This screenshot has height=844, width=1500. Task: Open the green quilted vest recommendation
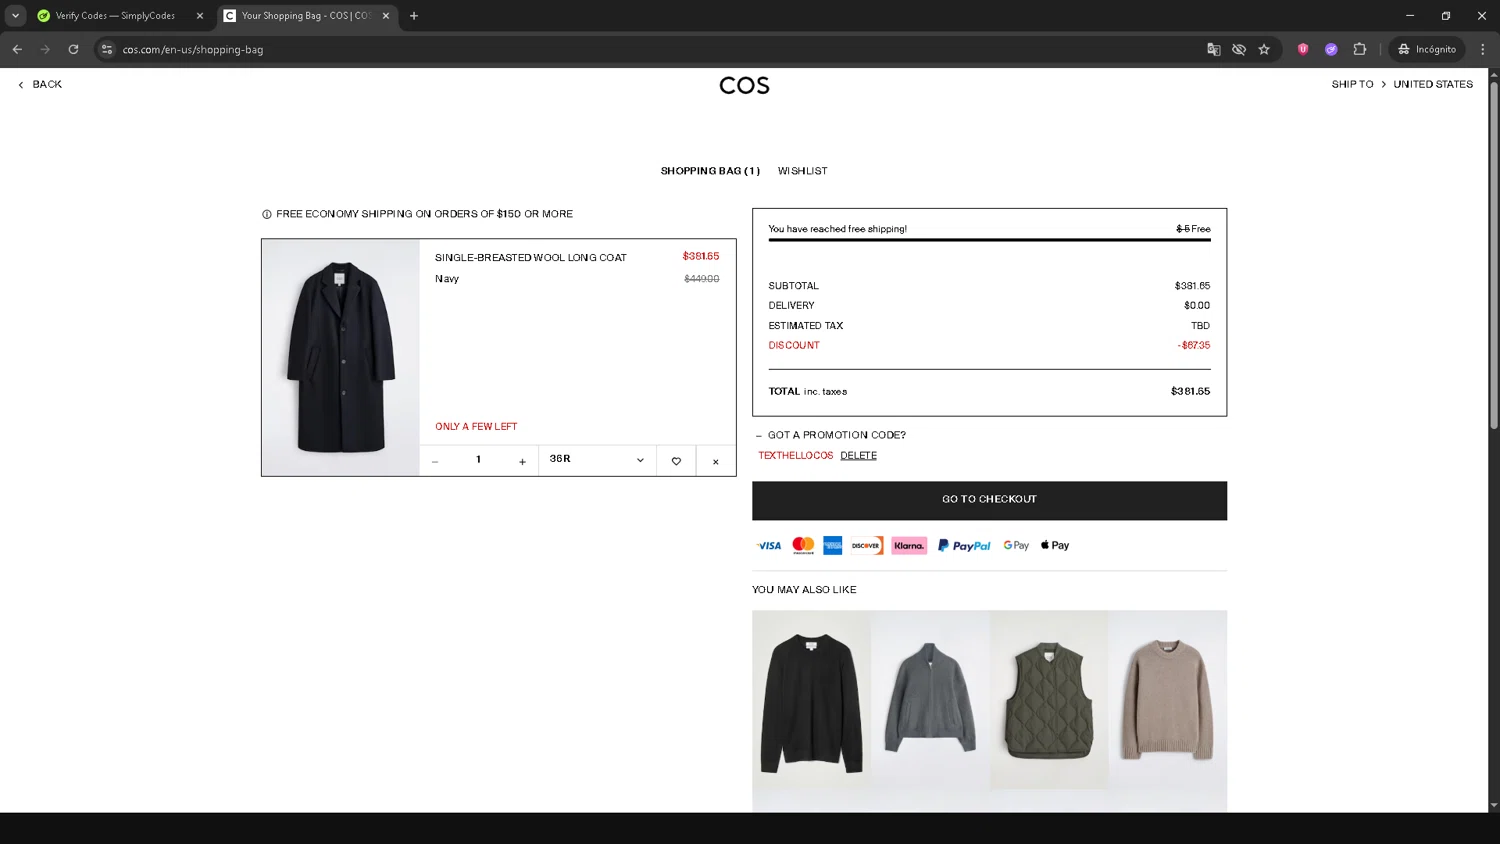coord(1049,700)
